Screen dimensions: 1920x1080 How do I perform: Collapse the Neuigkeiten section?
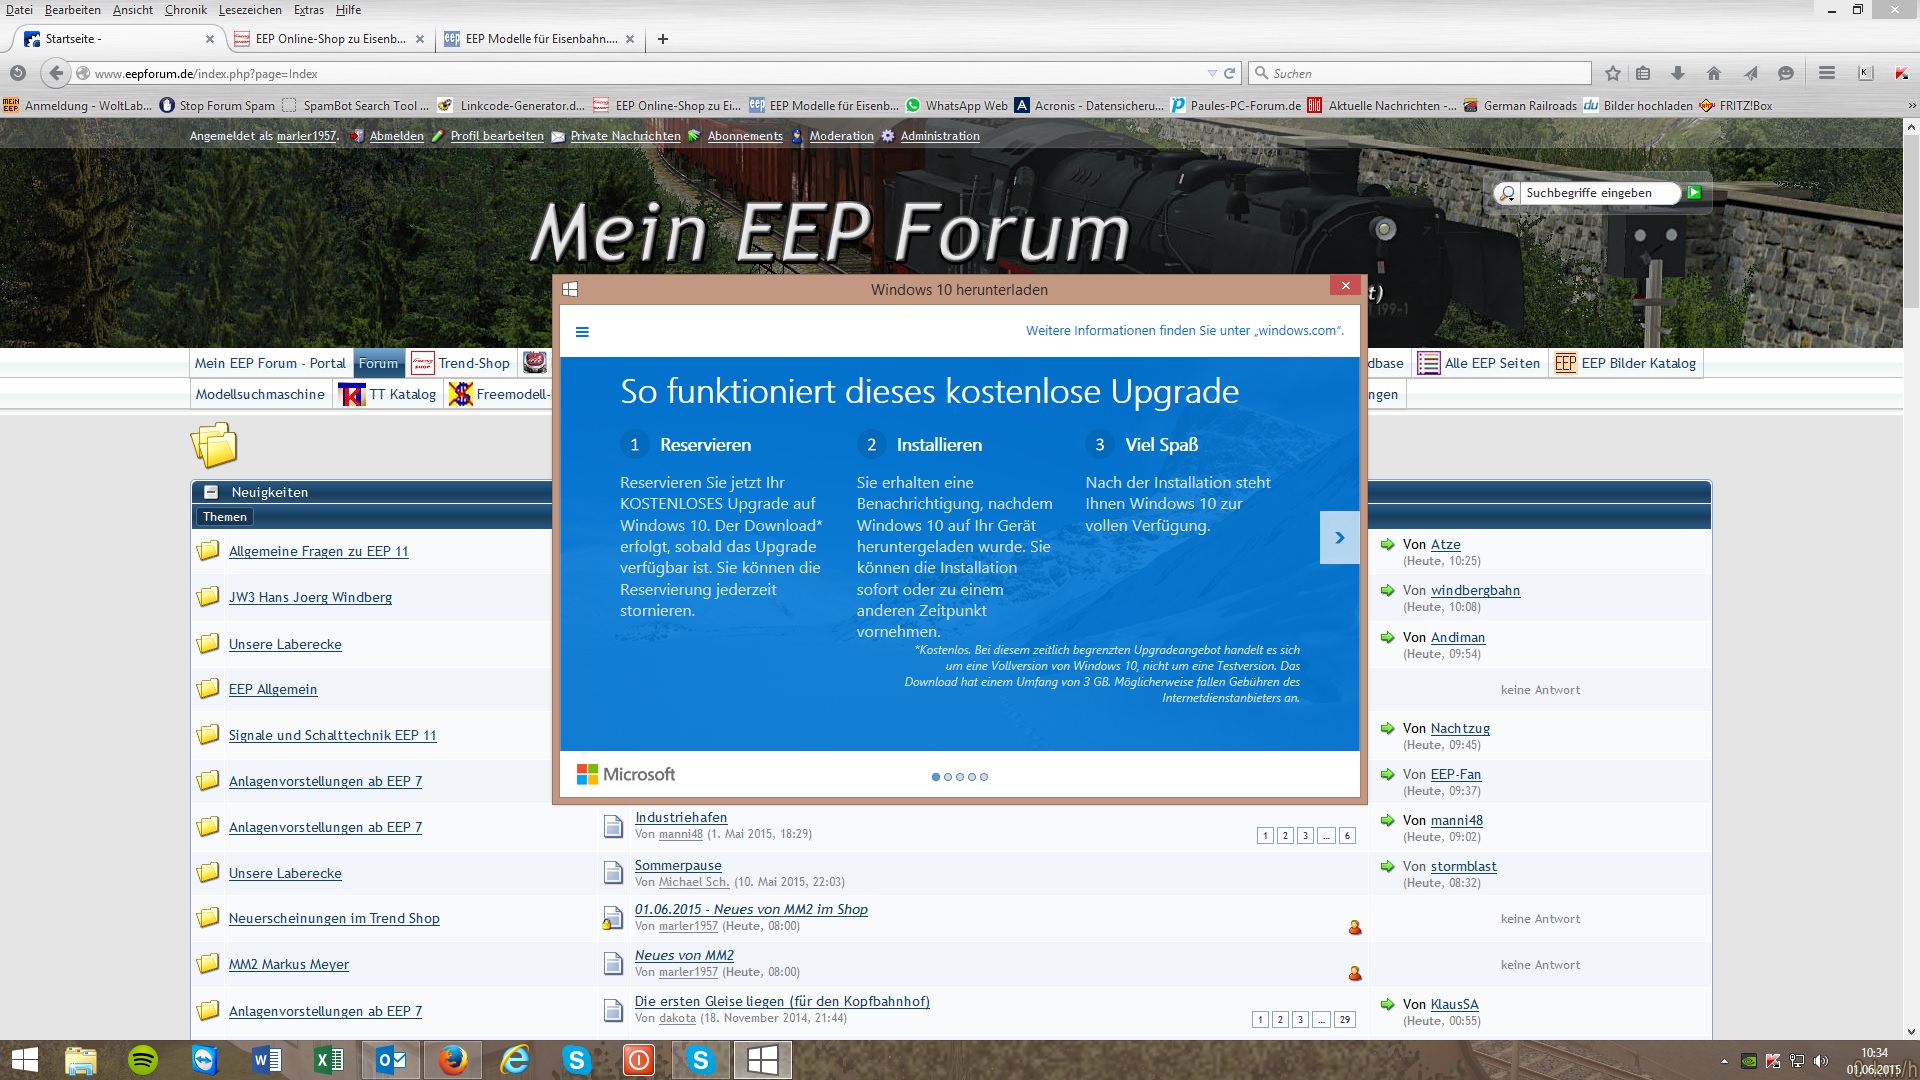211,492
